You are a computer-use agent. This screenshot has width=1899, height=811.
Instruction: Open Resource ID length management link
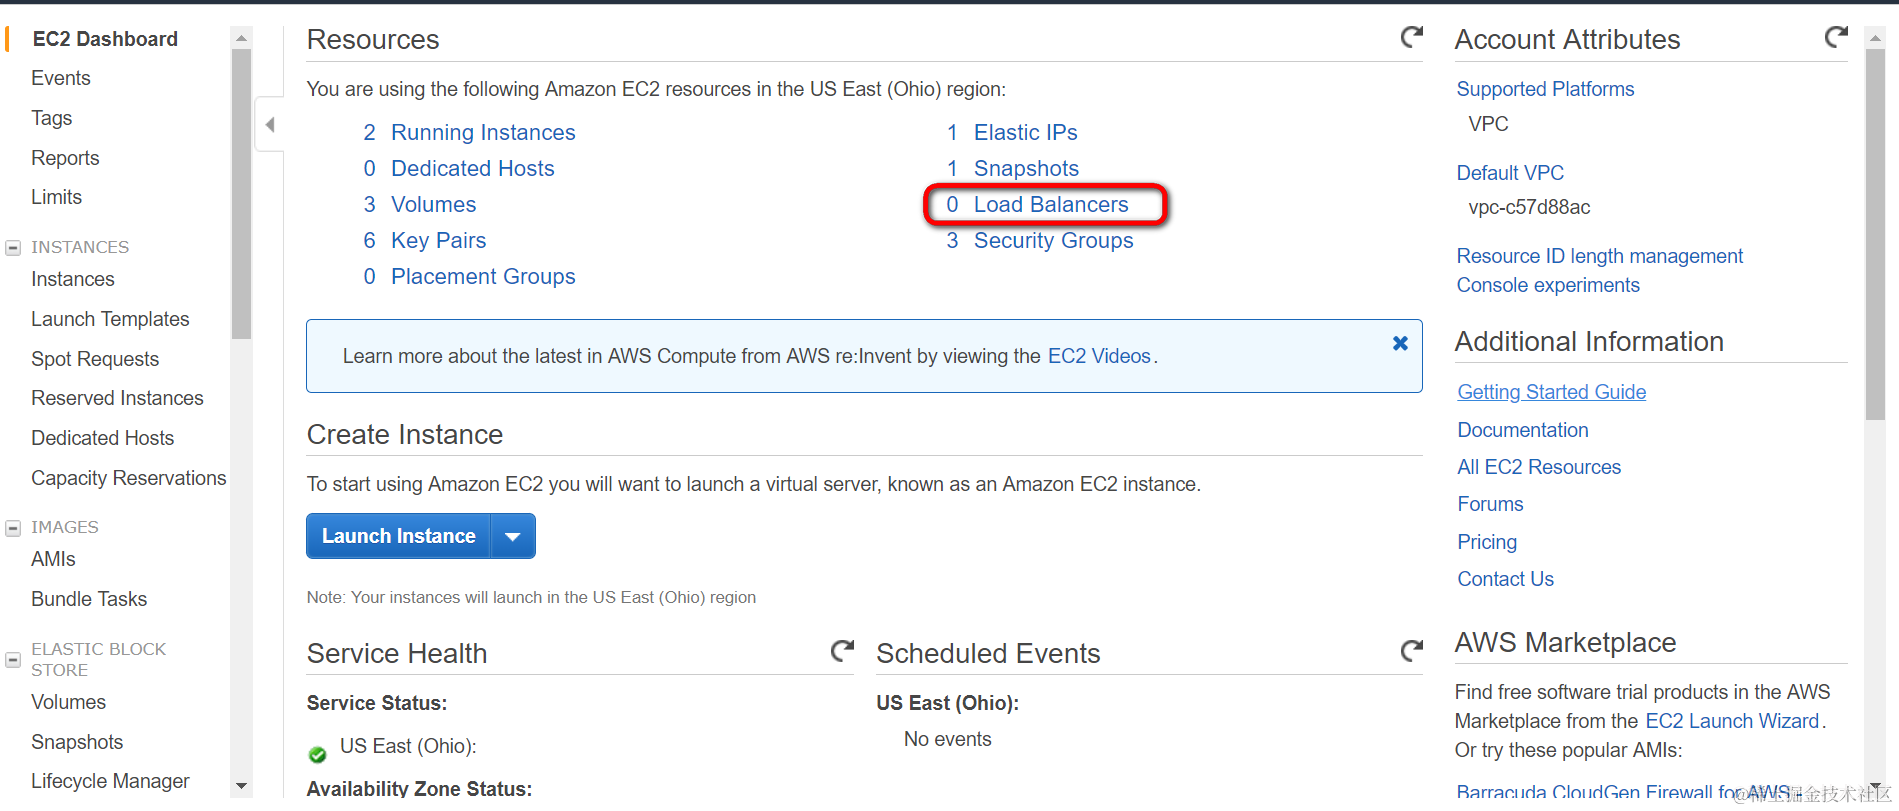point(1600,256)
